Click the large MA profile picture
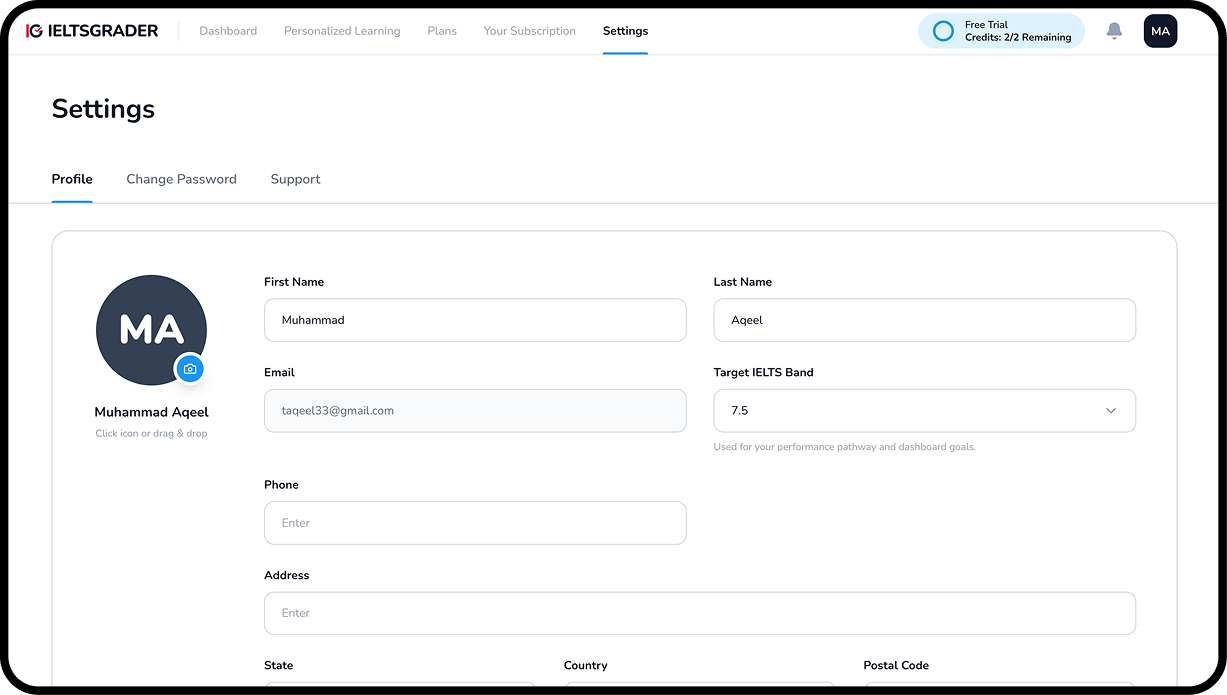1227x695 pixels. click(151, 330)
